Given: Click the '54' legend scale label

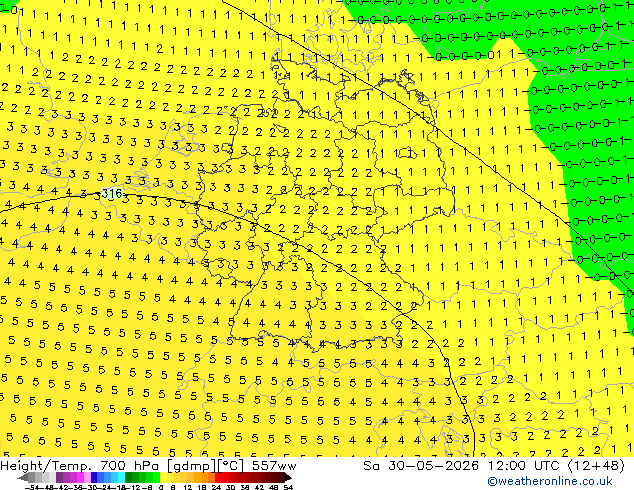Looking at the screenshot, I should coord(288,488).
